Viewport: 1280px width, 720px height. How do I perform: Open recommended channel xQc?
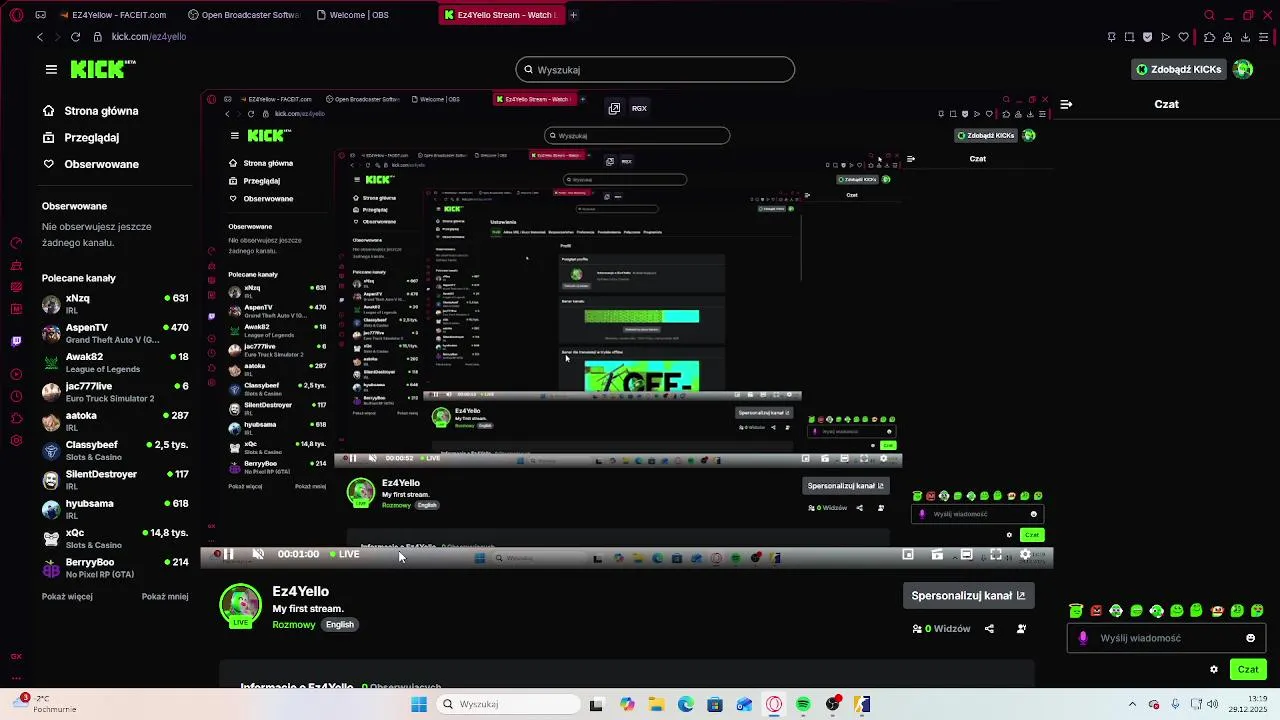(115, 538)
